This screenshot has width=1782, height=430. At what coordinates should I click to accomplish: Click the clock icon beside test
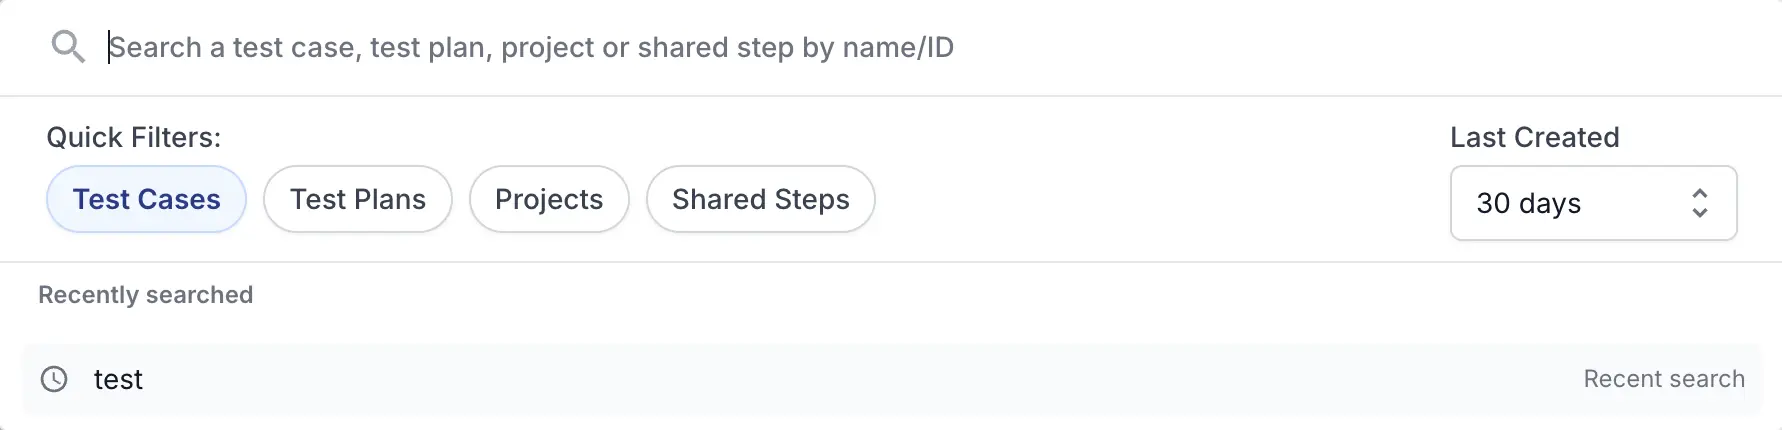pos(54,379)
